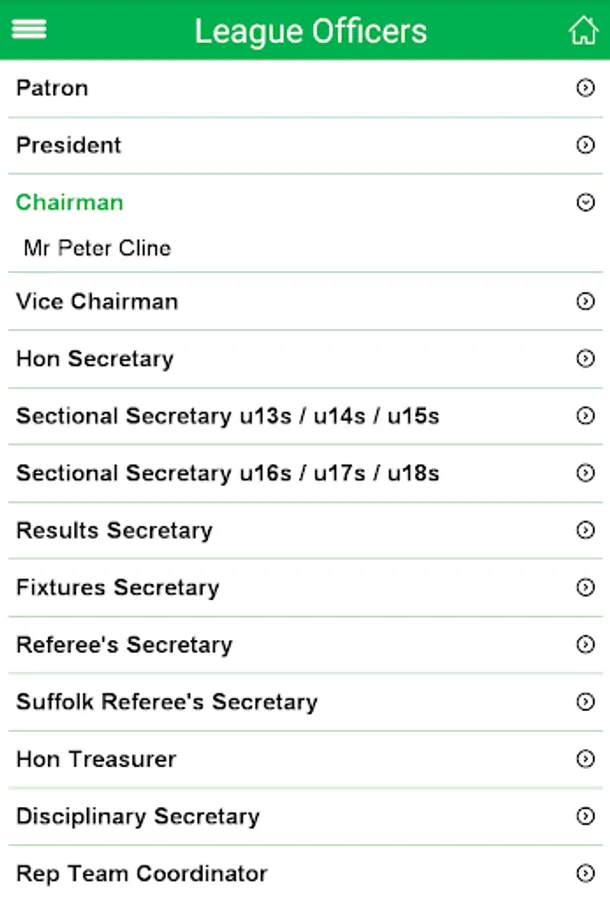This screenshot has width=610, height=900.
Task: Expand Sectional Secretary u13s / u14s / u15s
Action: pyautogui.click(x=228, y=416)
